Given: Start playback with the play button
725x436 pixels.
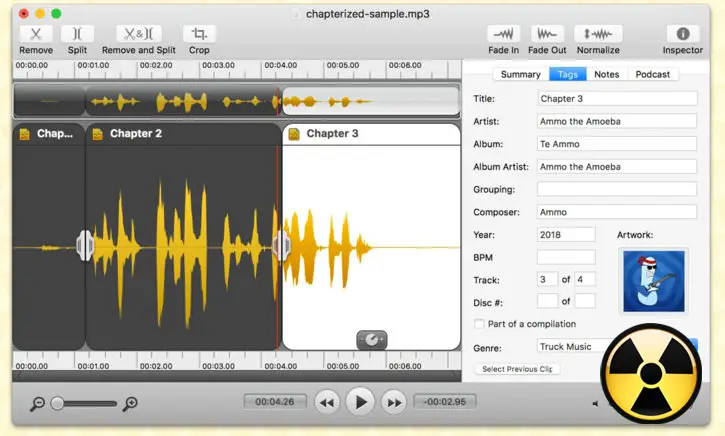Looking at the screenshot, I should tap(360, 402).
